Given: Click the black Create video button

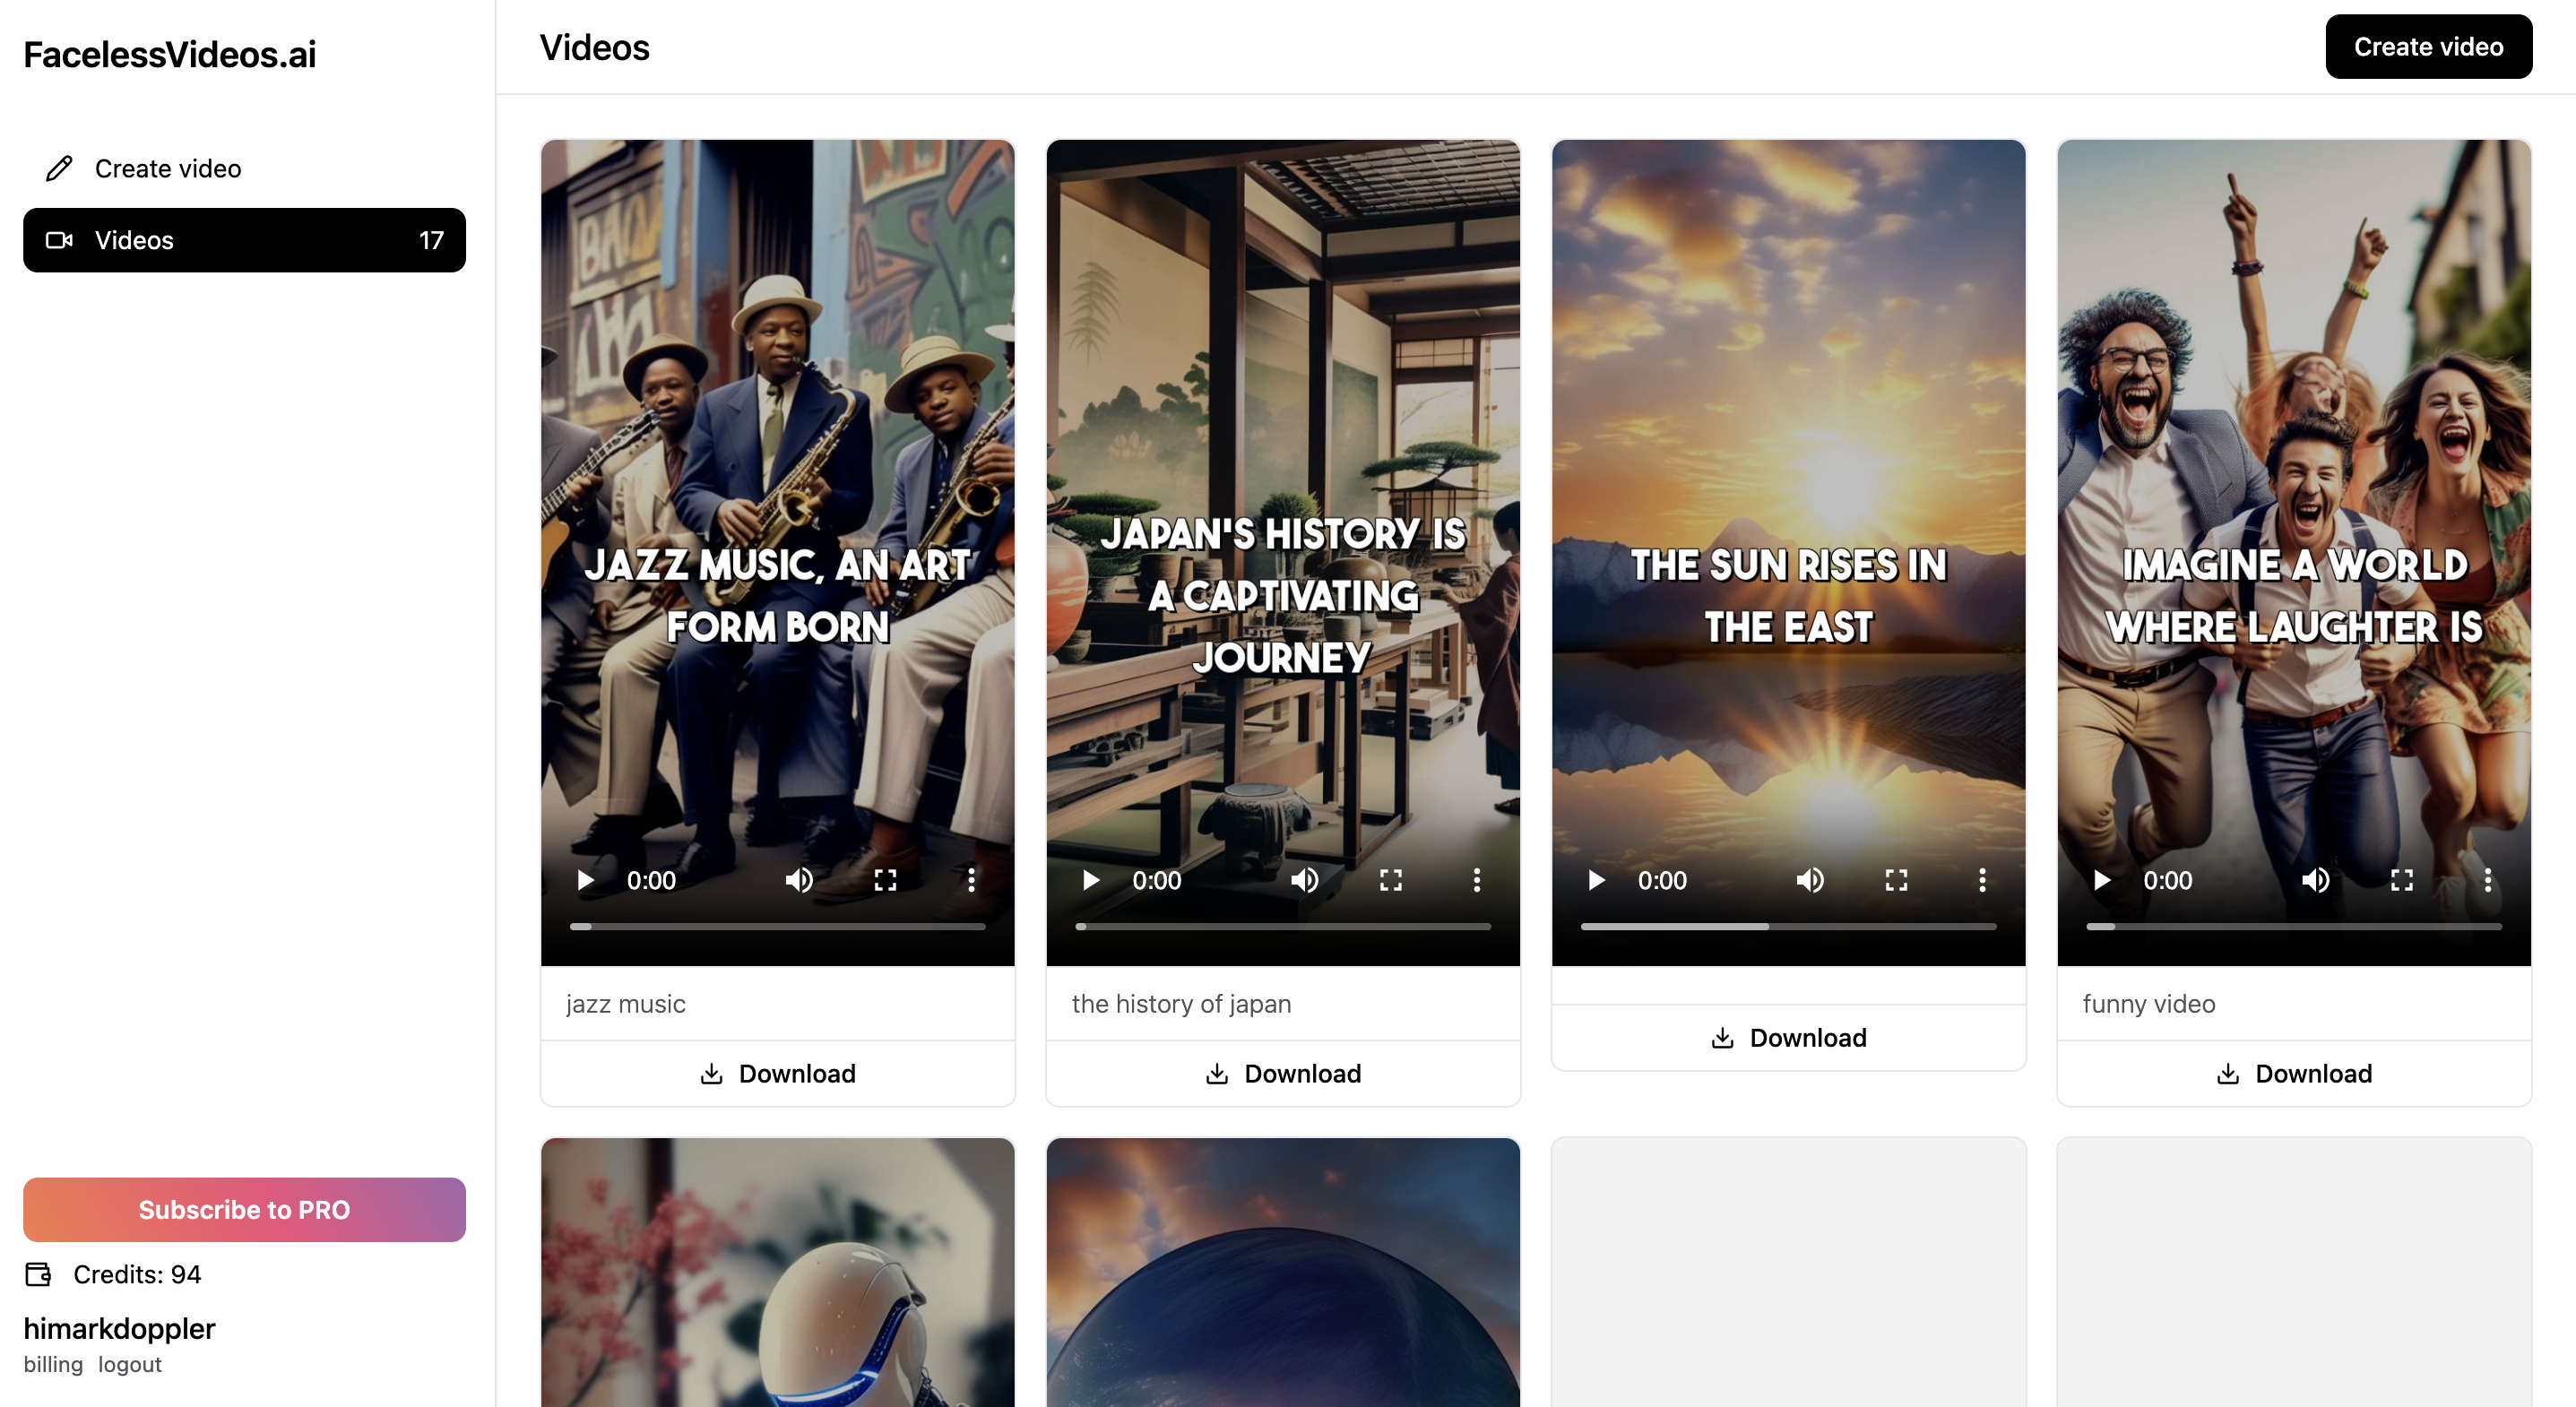Looking at the screenshot, I should click(x=2427, y=47).
